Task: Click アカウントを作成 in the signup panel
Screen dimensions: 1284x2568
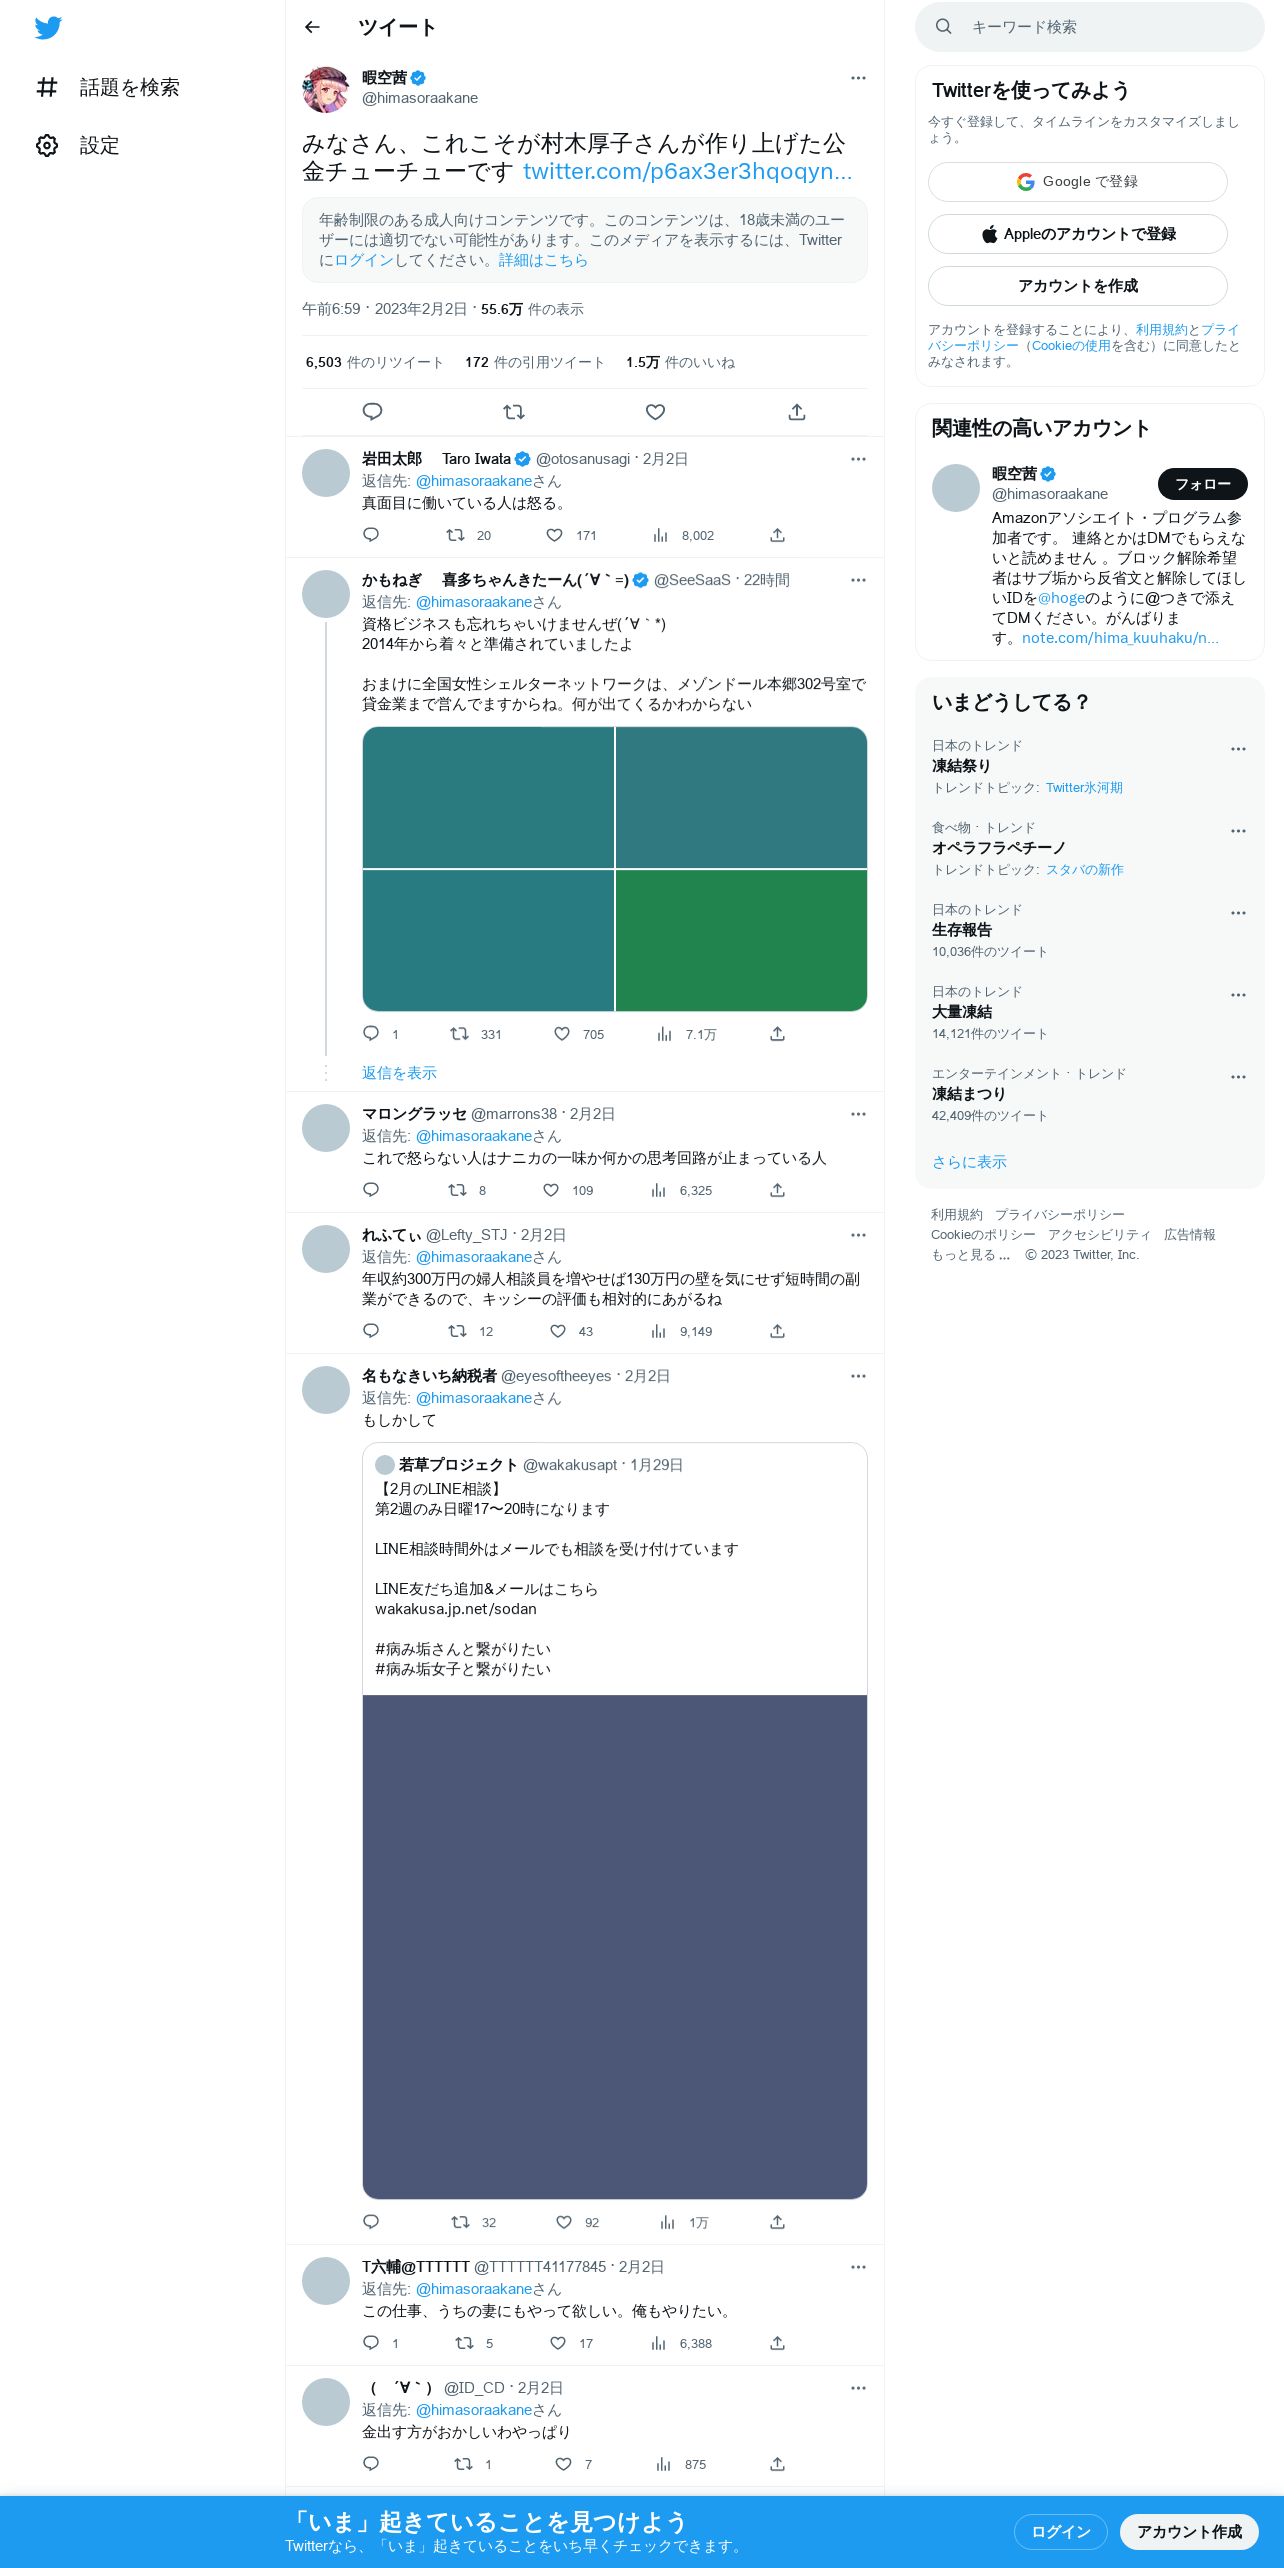Action: click(1078, 286)
